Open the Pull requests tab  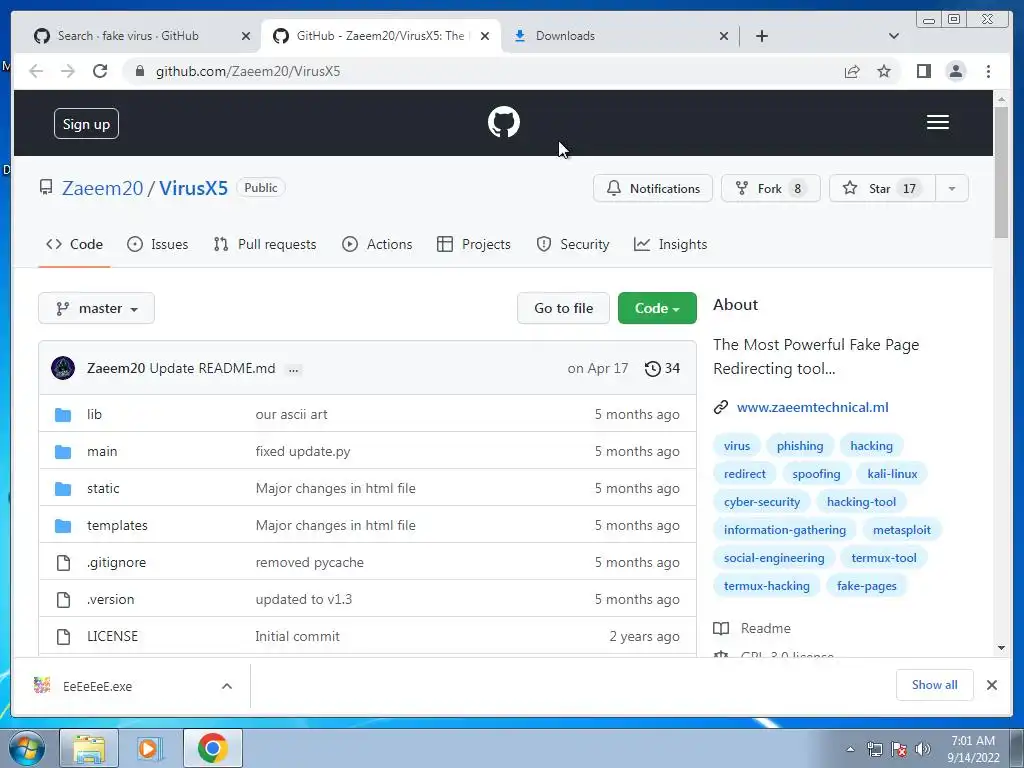click(x=264, y=244)
